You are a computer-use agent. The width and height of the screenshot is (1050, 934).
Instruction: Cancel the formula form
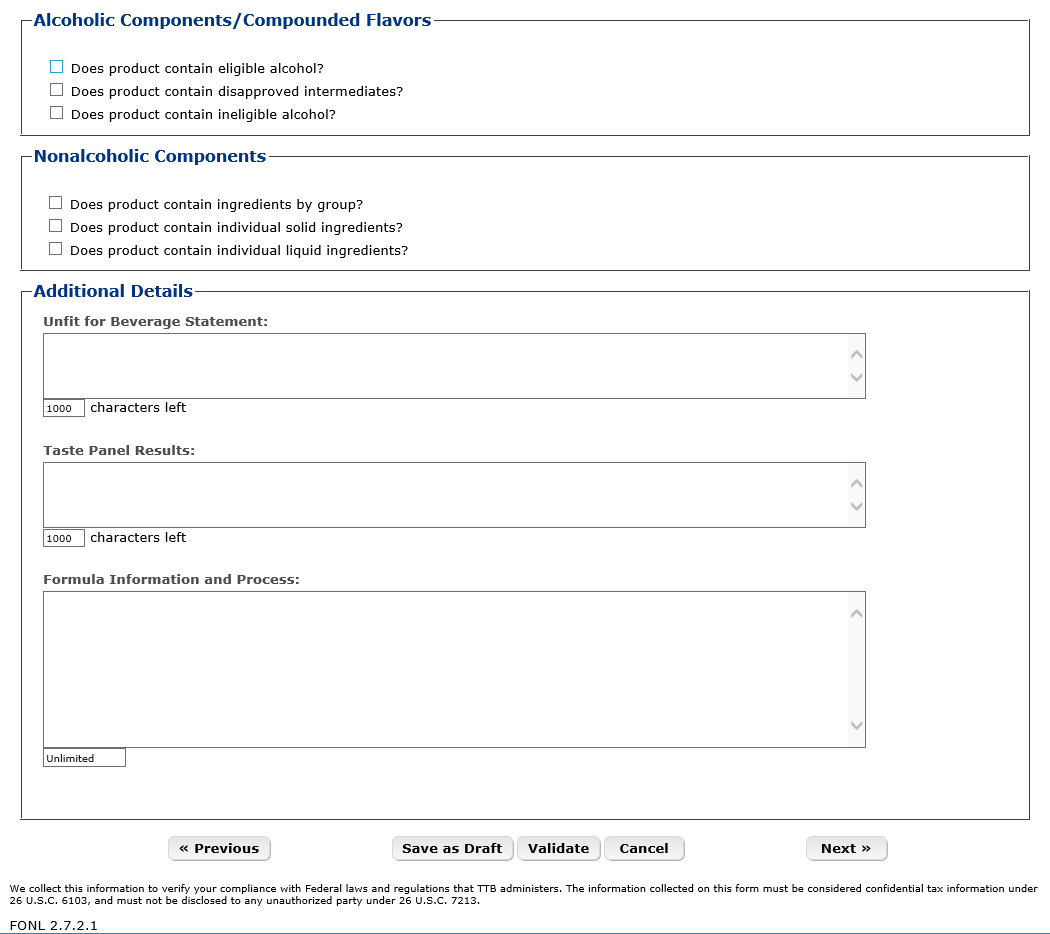(643, 848)
